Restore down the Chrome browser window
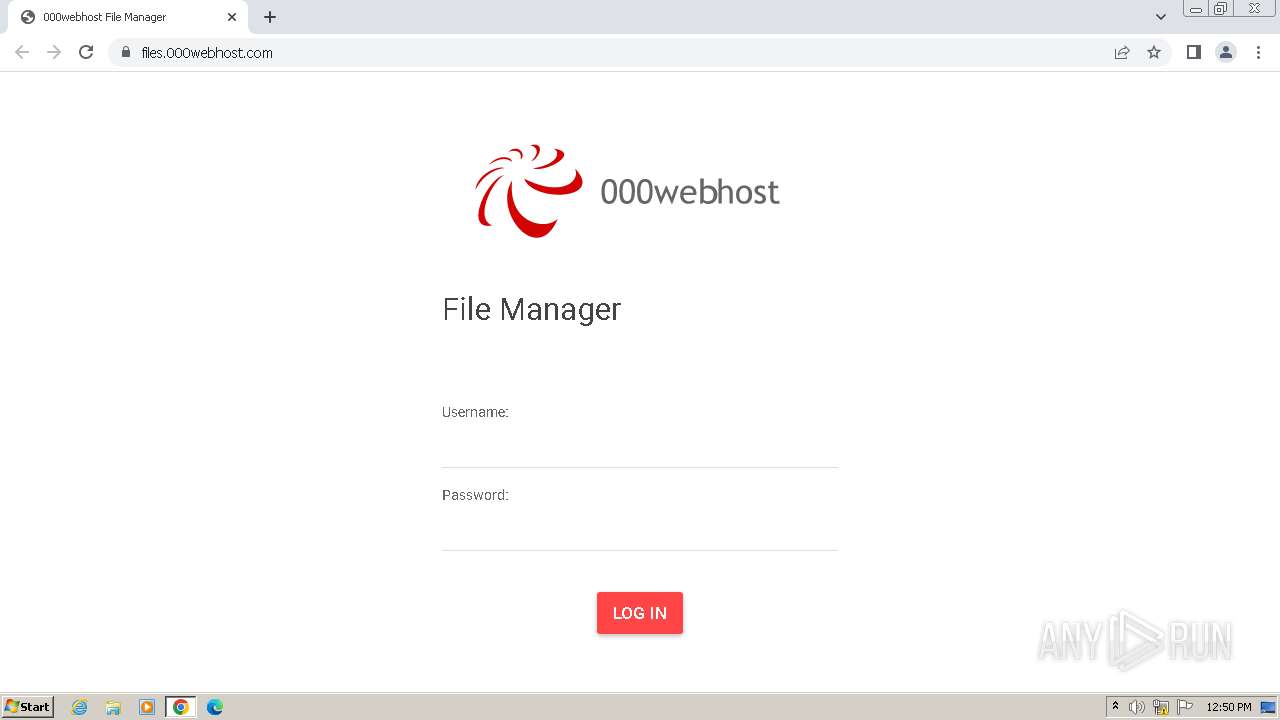The height and width of the screenshot is (720, 1280). (x=1221, y=9)
